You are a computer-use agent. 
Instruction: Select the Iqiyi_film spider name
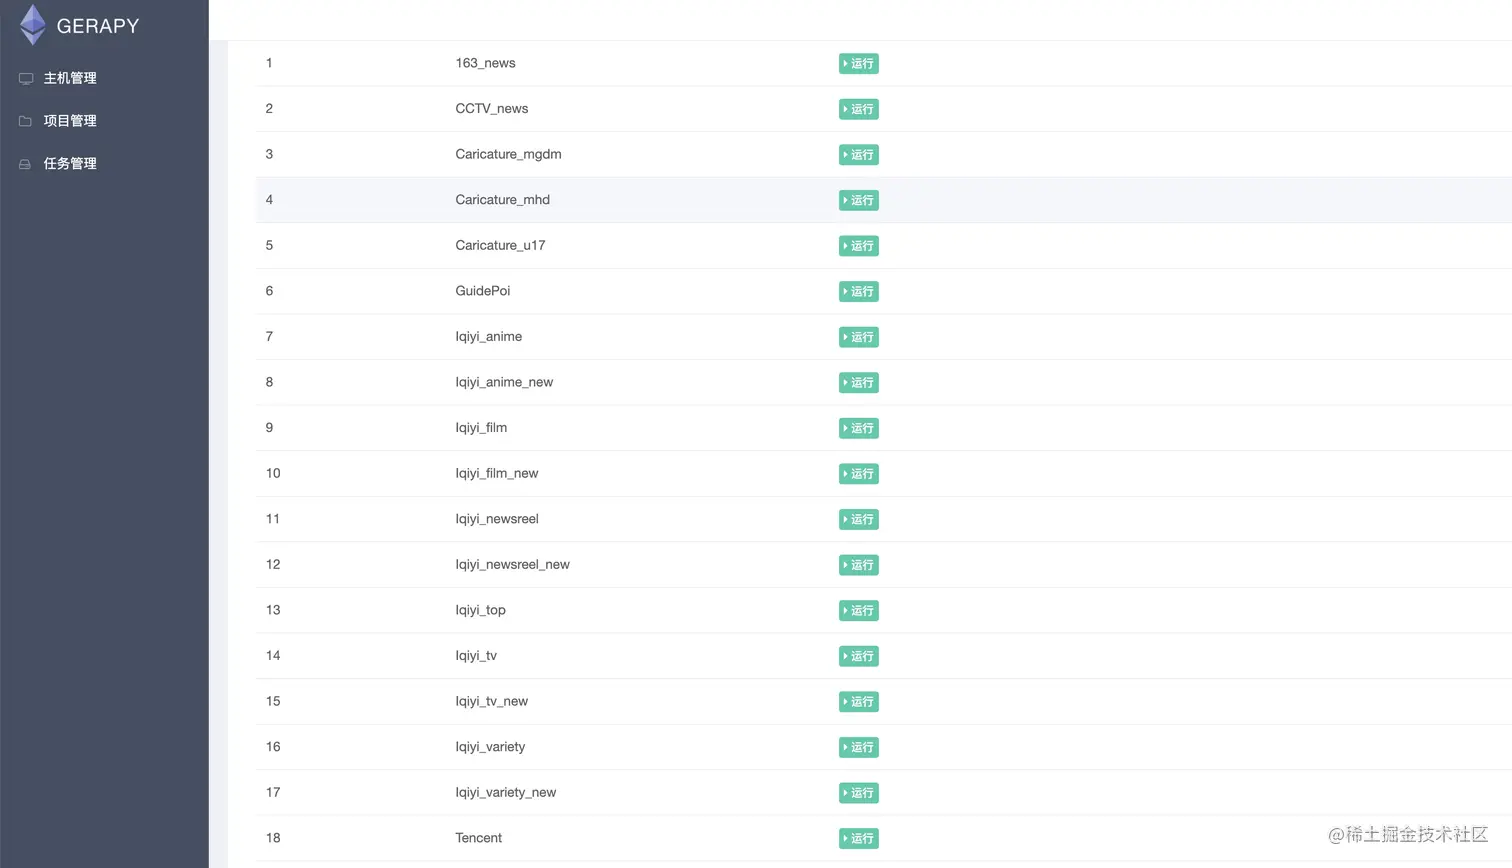pos(481,428)
